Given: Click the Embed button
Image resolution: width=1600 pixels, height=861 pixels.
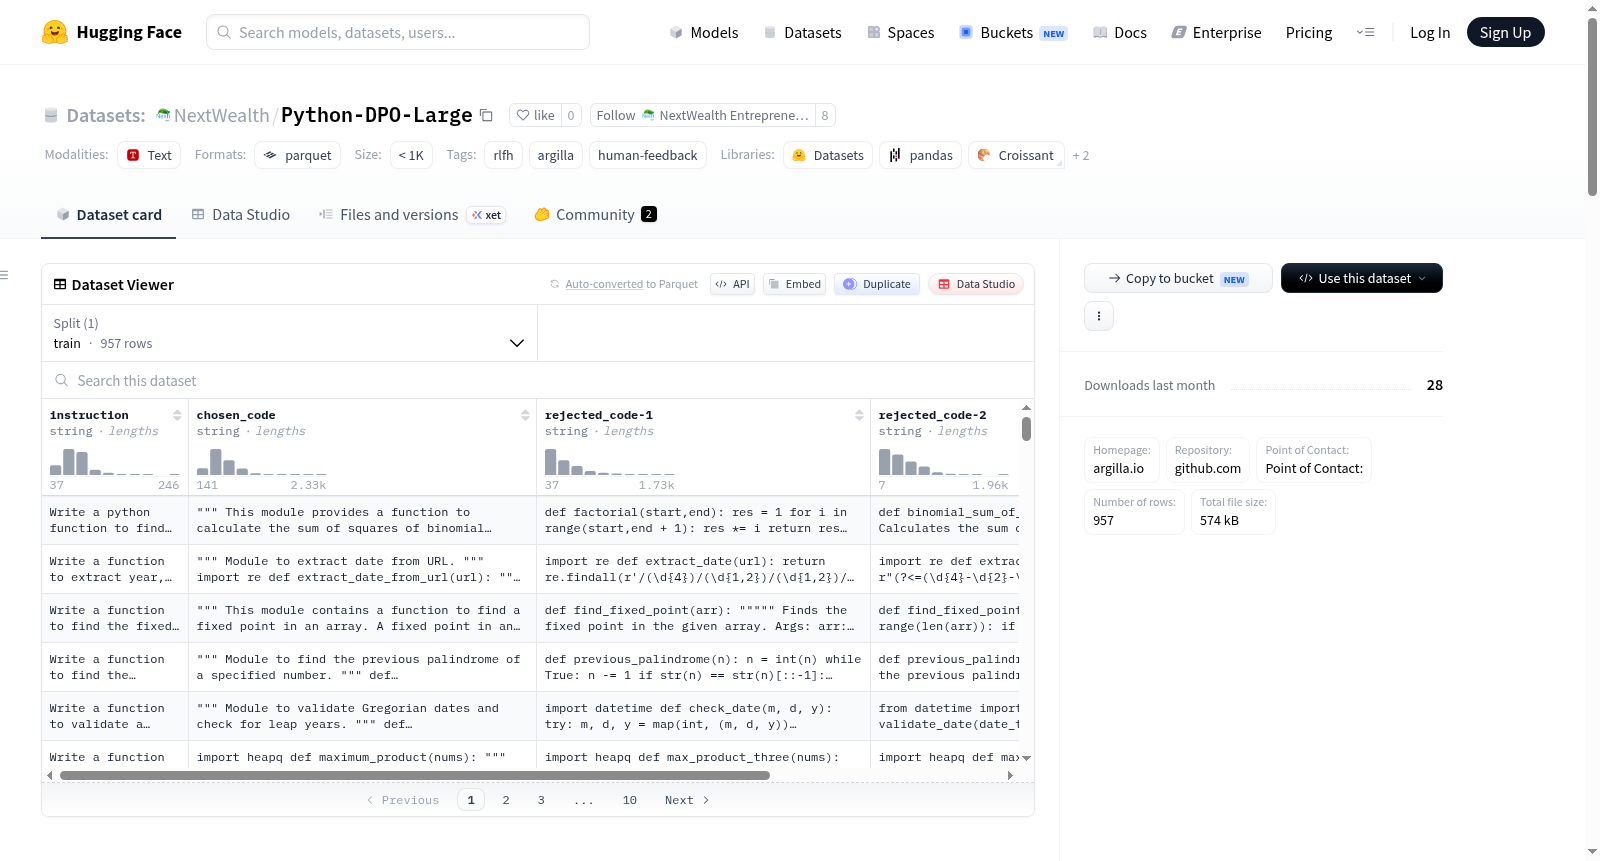Looking at the screenshot, I should pos(795,284).
